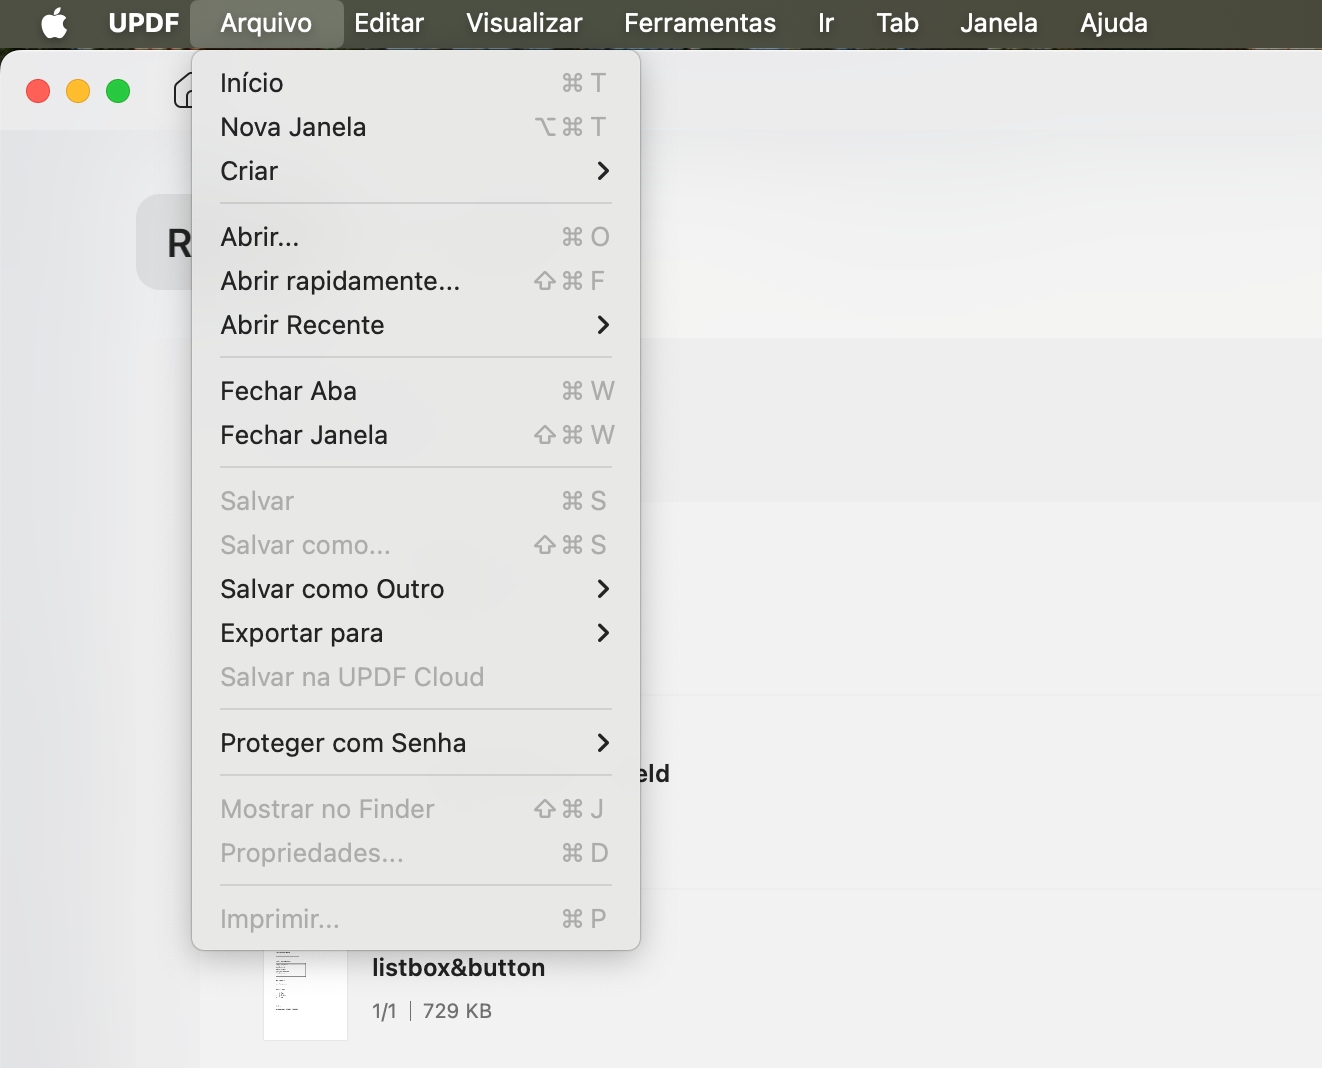This screenshot has height=1068, width=1322.
Task: Expand the Proteger com Senha submenu
Action: 416,743
